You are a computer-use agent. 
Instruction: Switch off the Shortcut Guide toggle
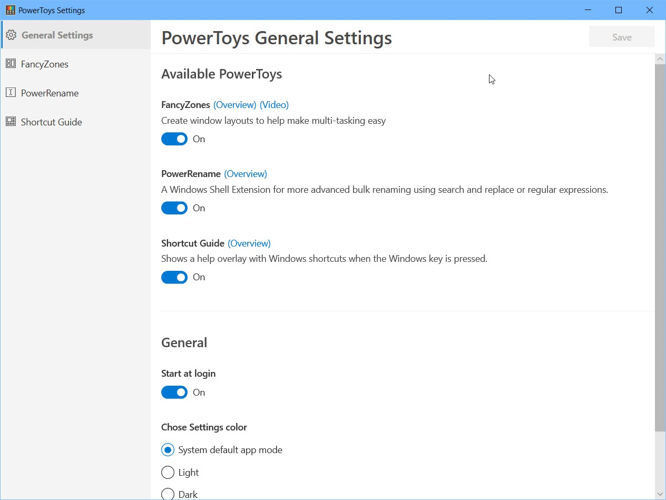tap(174, 277)
